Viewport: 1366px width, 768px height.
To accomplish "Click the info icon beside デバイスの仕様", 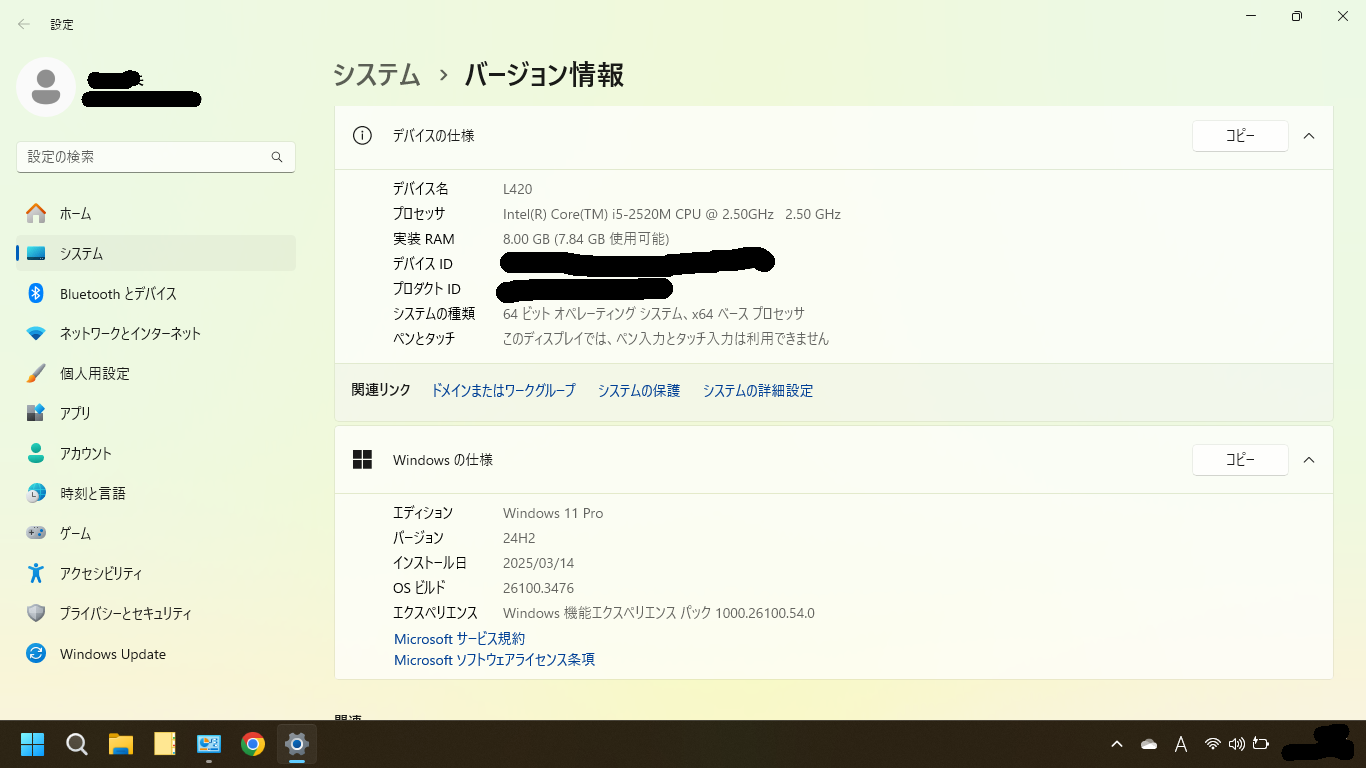I will click(362, 135).
